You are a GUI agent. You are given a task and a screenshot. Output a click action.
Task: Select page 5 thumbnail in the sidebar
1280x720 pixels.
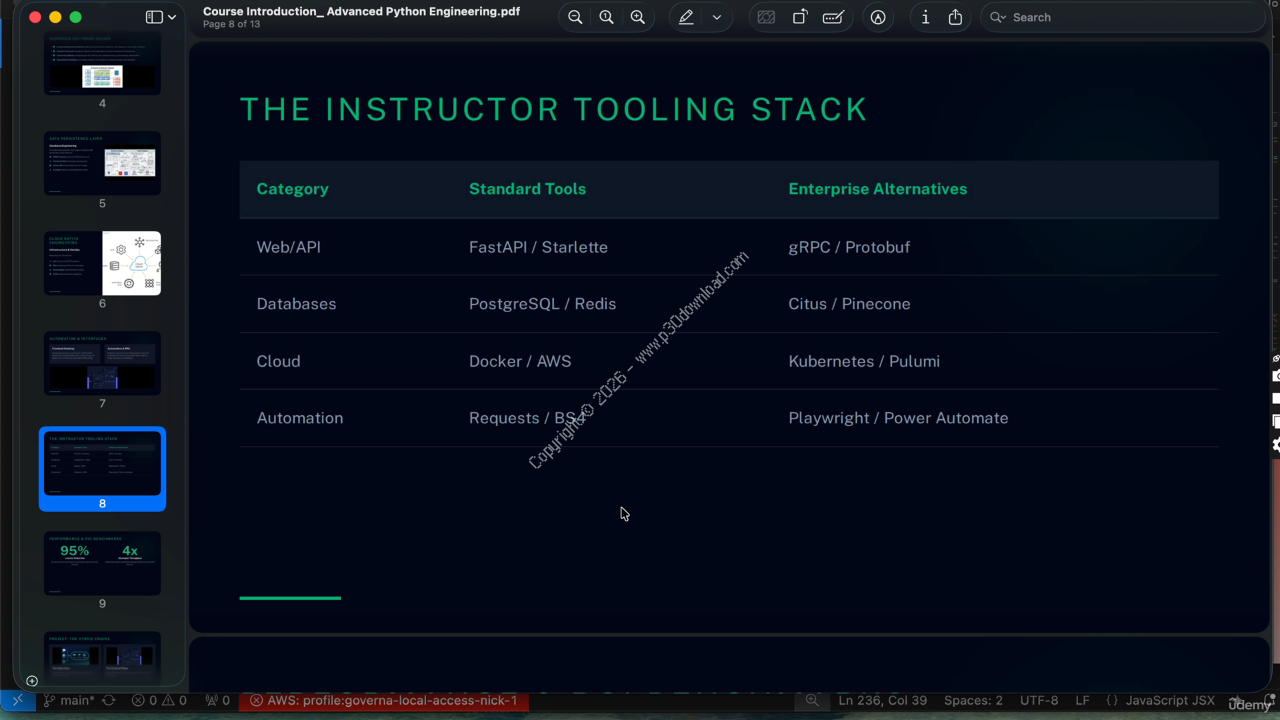coord(102,163)
